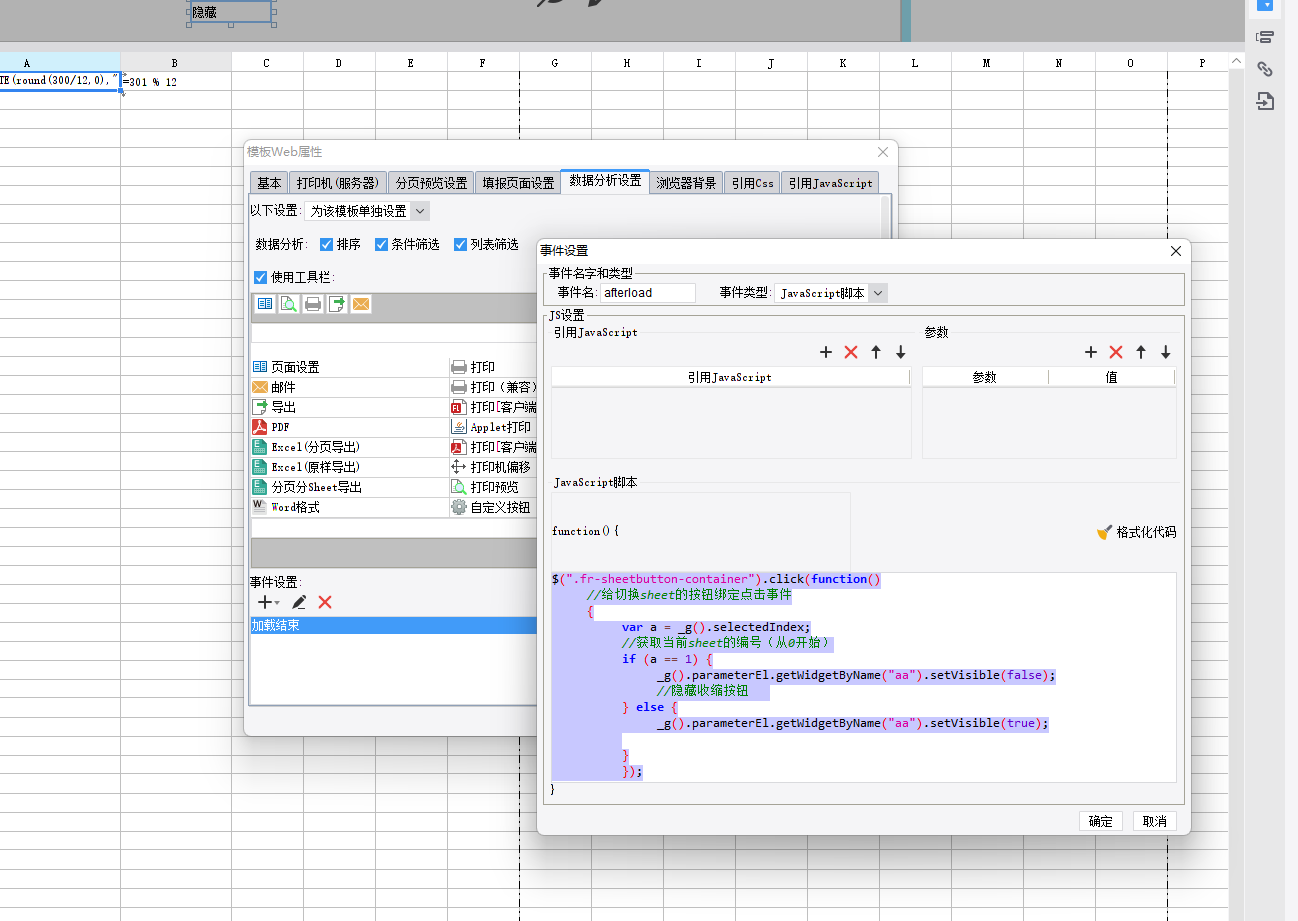Select 邮件 in available buttons list

click(349, 387)
